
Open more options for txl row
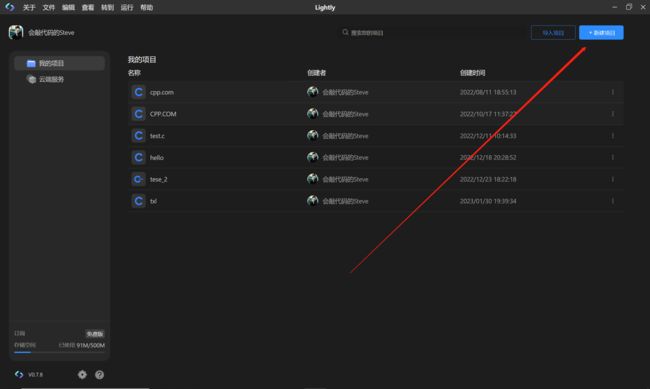coord(613,201)
